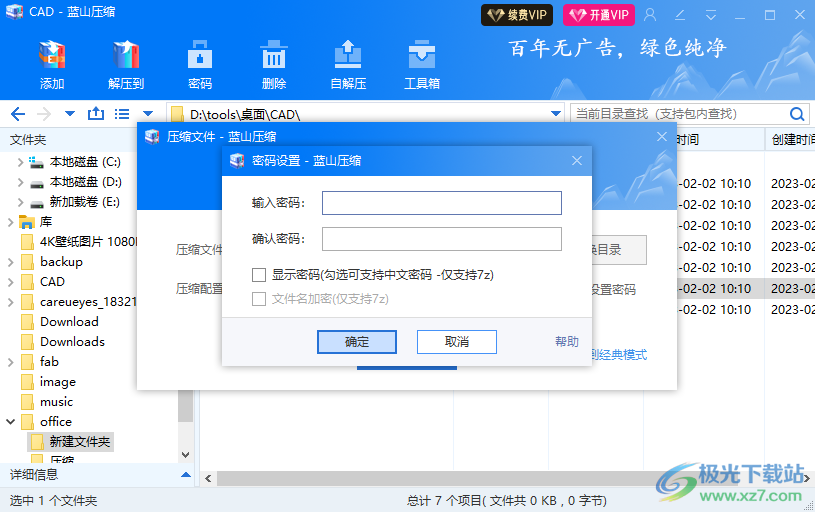Click the change-directory 目录 button in 压缩文件 dialog
The width and height of the screenshot is (815, 512).
(x=619, y=250)
